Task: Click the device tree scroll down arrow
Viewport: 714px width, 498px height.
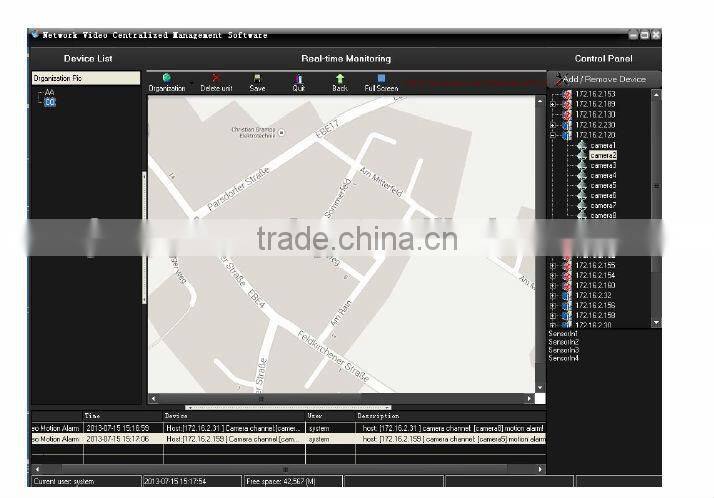Action: (x=656, y=323)
